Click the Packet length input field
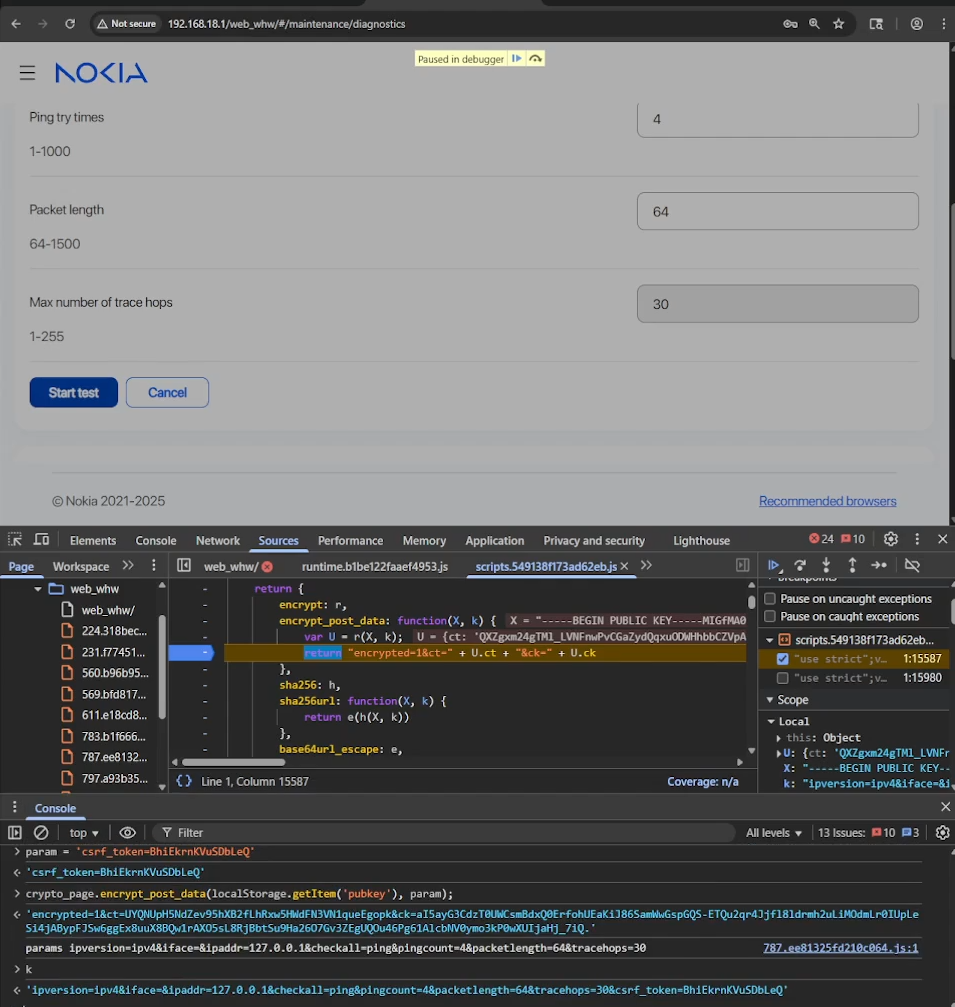 tap(777, 212)
